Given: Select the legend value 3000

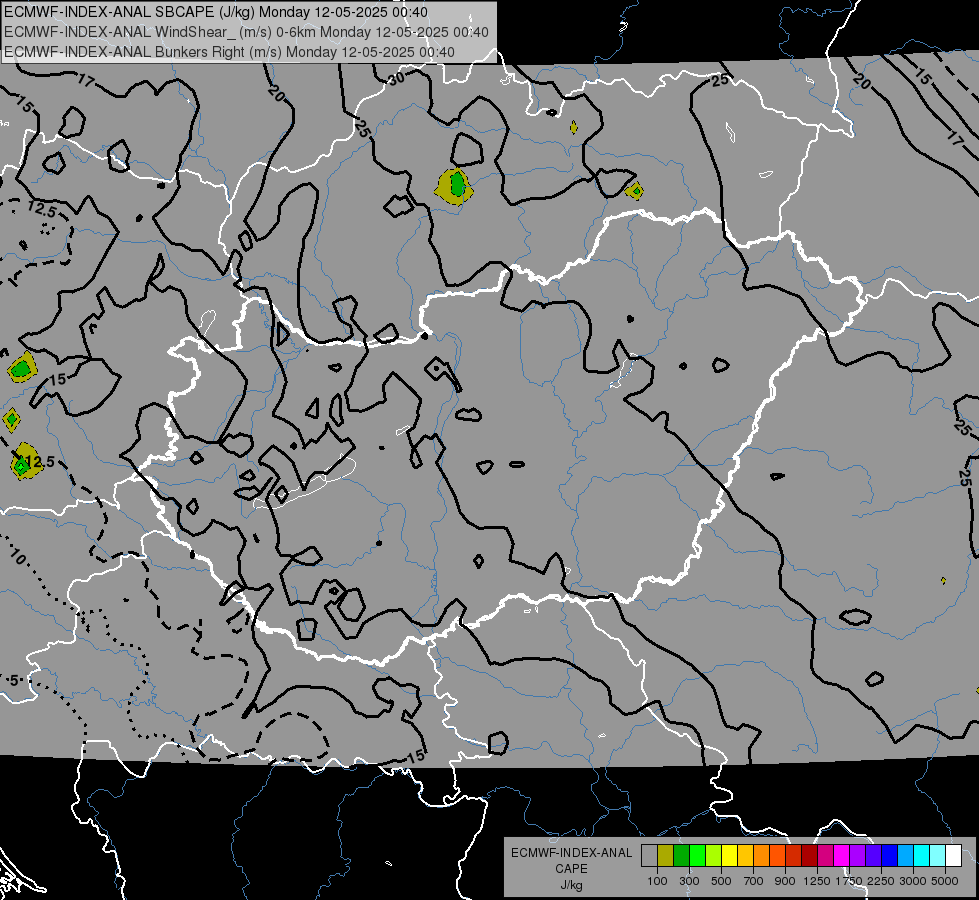Looking at the screenshot, I should click(913, 881).
